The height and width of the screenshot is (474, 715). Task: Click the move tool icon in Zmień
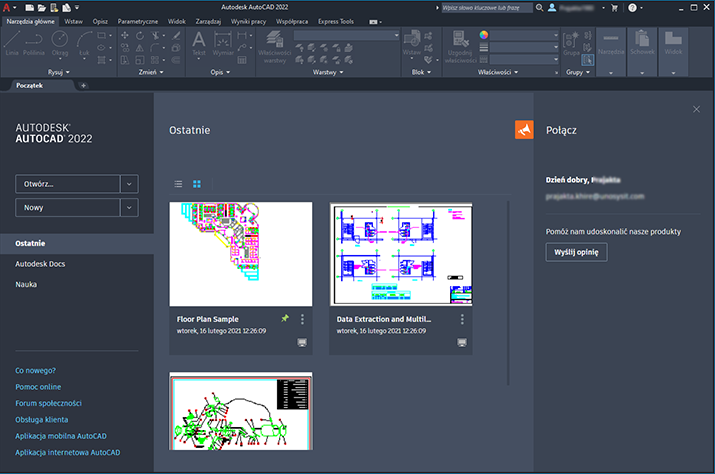click(124, 35)
